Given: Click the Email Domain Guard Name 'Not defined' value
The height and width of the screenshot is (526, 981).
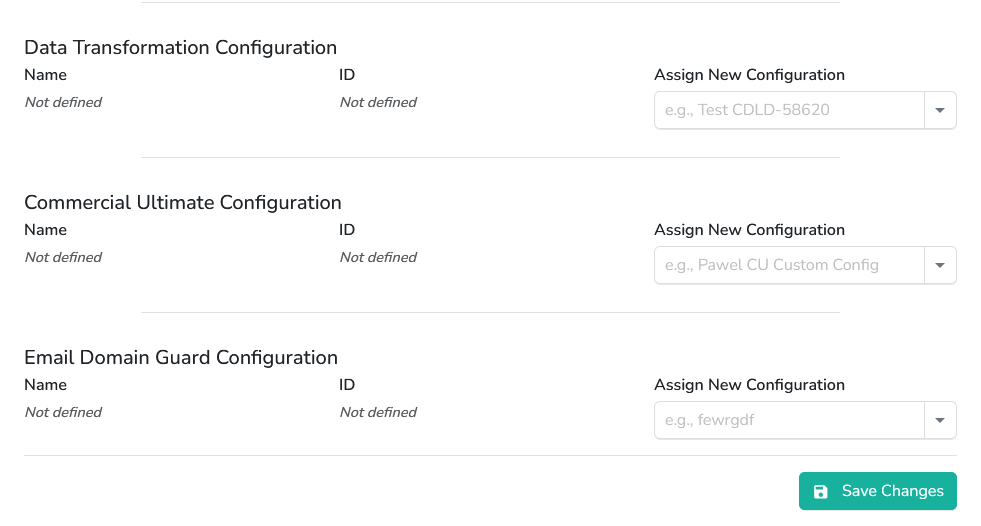Looking at the screenshot, I should [63, 412].
